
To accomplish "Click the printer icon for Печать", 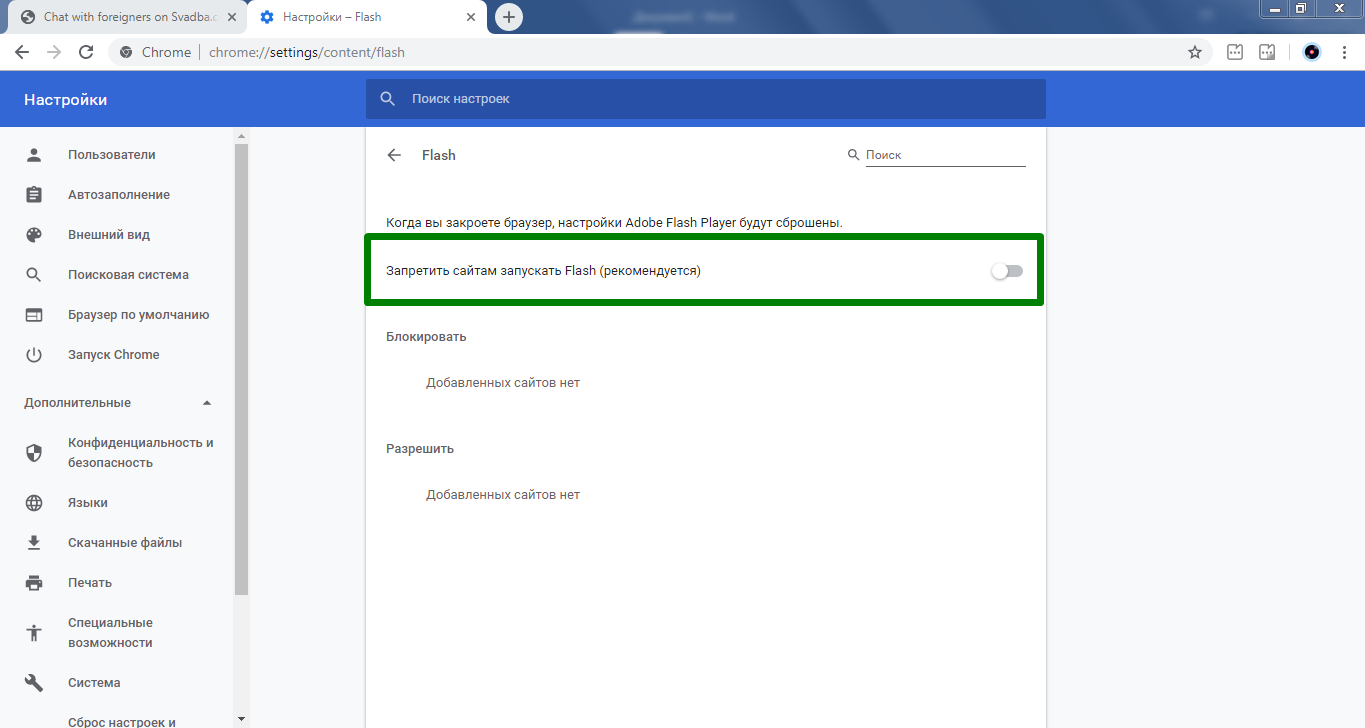I will [x=34, y=583].
